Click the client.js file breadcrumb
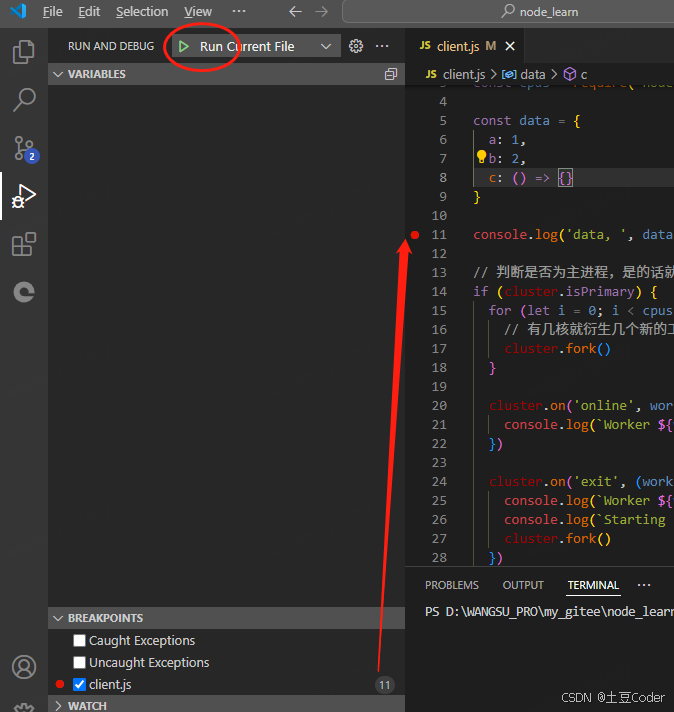Image resolution: width=674 pixels, height=712 pixels. (456, 74)
